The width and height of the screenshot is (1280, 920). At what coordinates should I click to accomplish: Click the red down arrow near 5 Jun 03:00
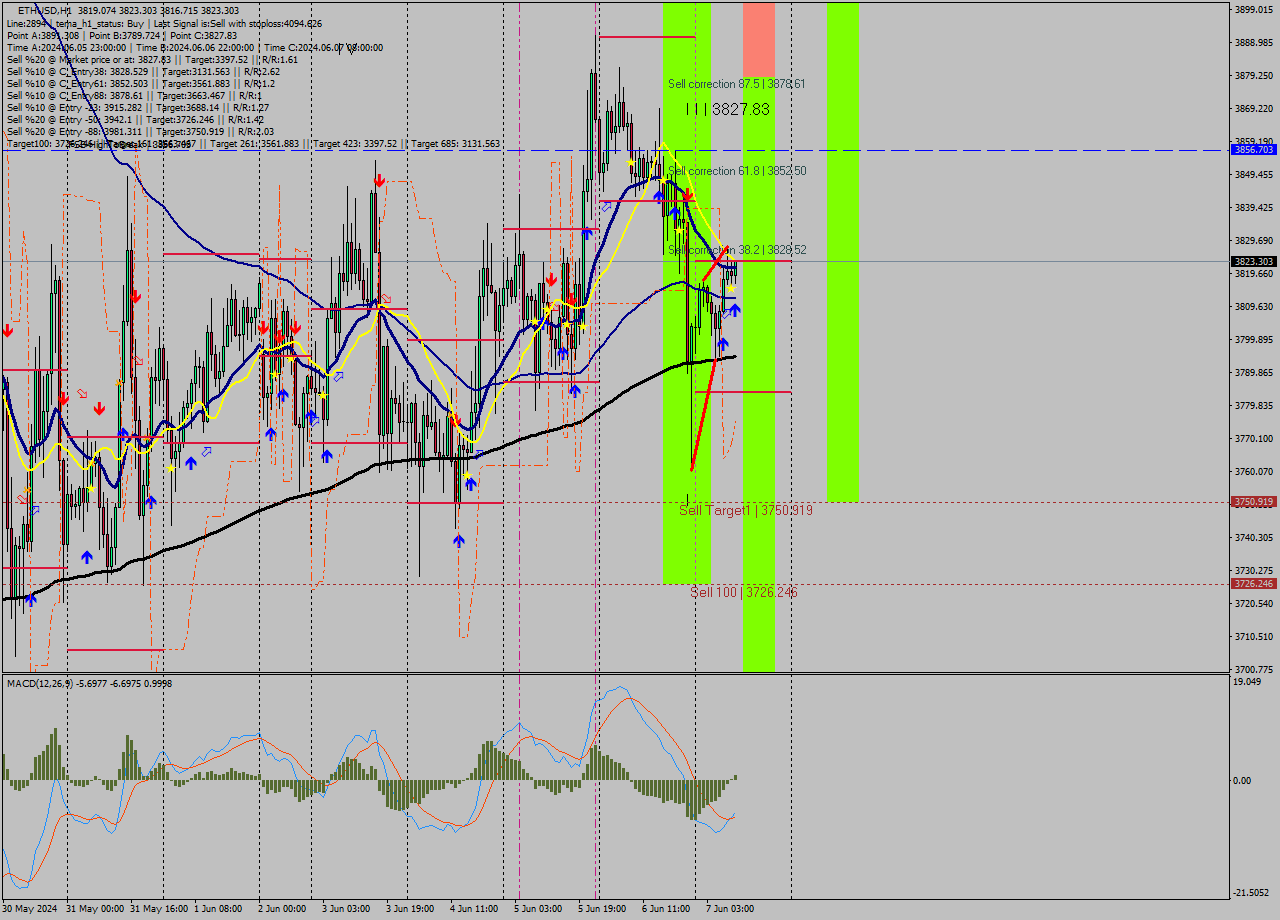[552, 279]
